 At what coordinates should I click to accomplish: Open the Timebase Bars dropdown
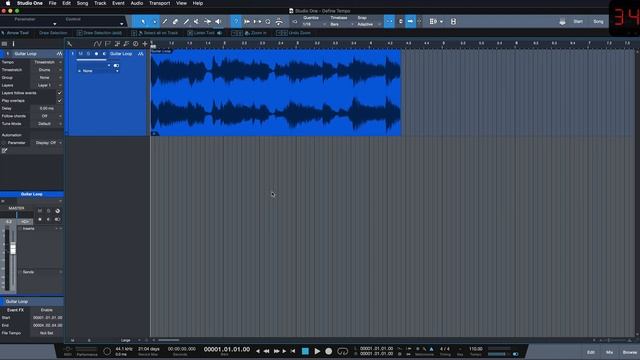click(x=342, y=24)
